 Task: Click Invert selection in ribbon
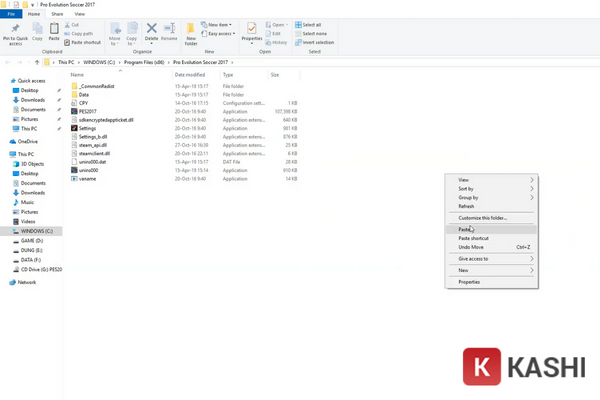pyautogui.click(x=315, y=42)
